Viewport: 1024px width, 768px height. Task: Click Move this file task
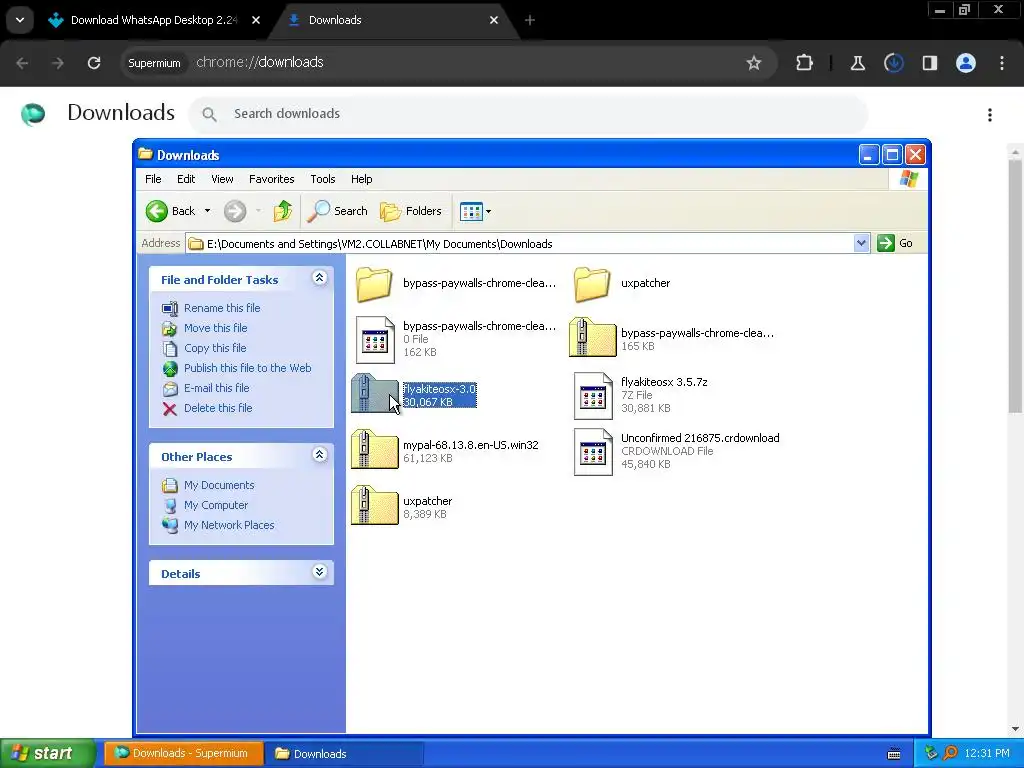(x=216, y=328)
